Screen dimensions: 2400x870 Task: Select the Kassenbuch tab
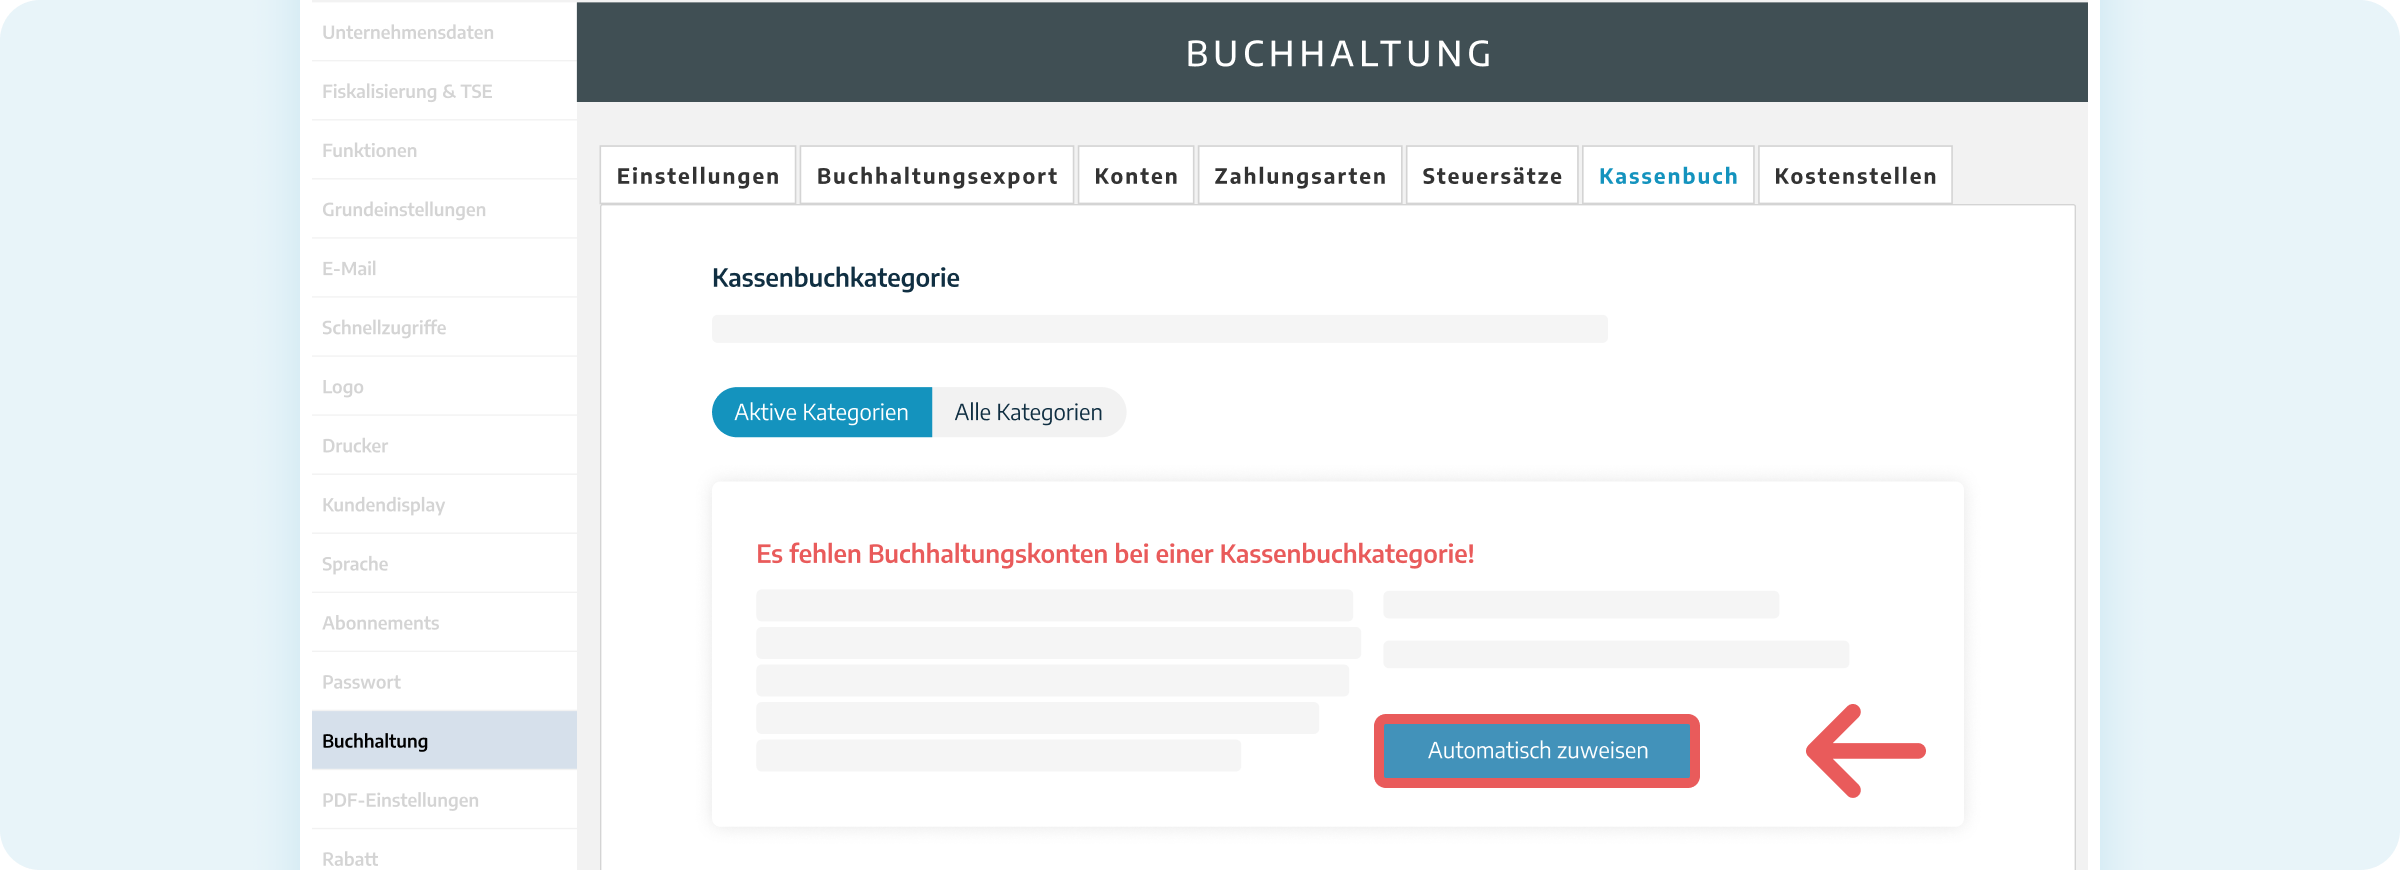tap(1668, 176)
